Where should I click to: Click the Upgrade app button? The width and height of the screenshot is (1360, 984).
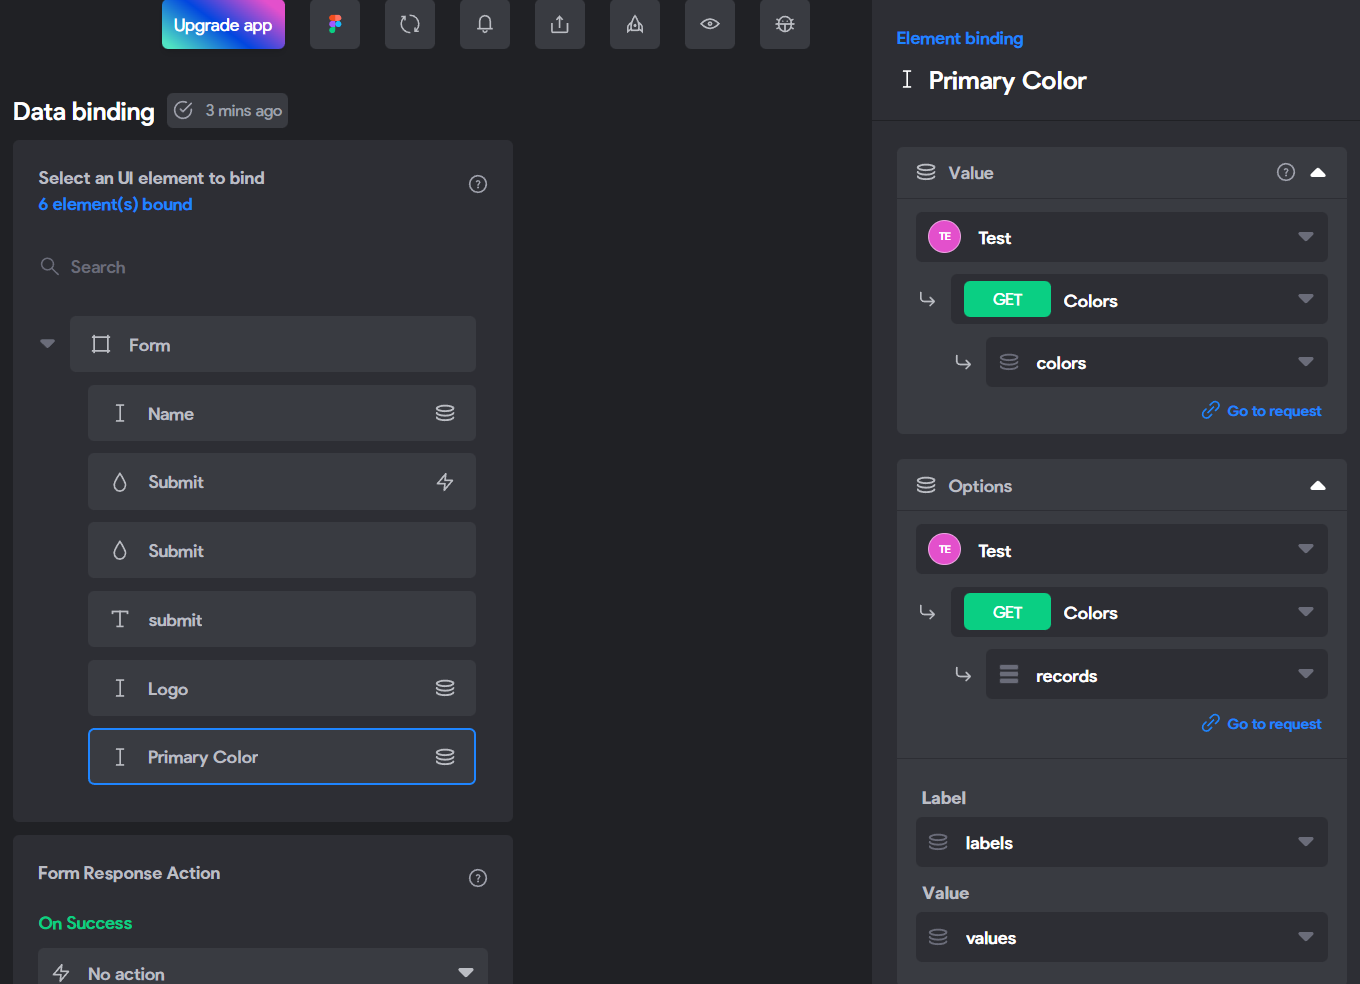[x=223, y=24]
